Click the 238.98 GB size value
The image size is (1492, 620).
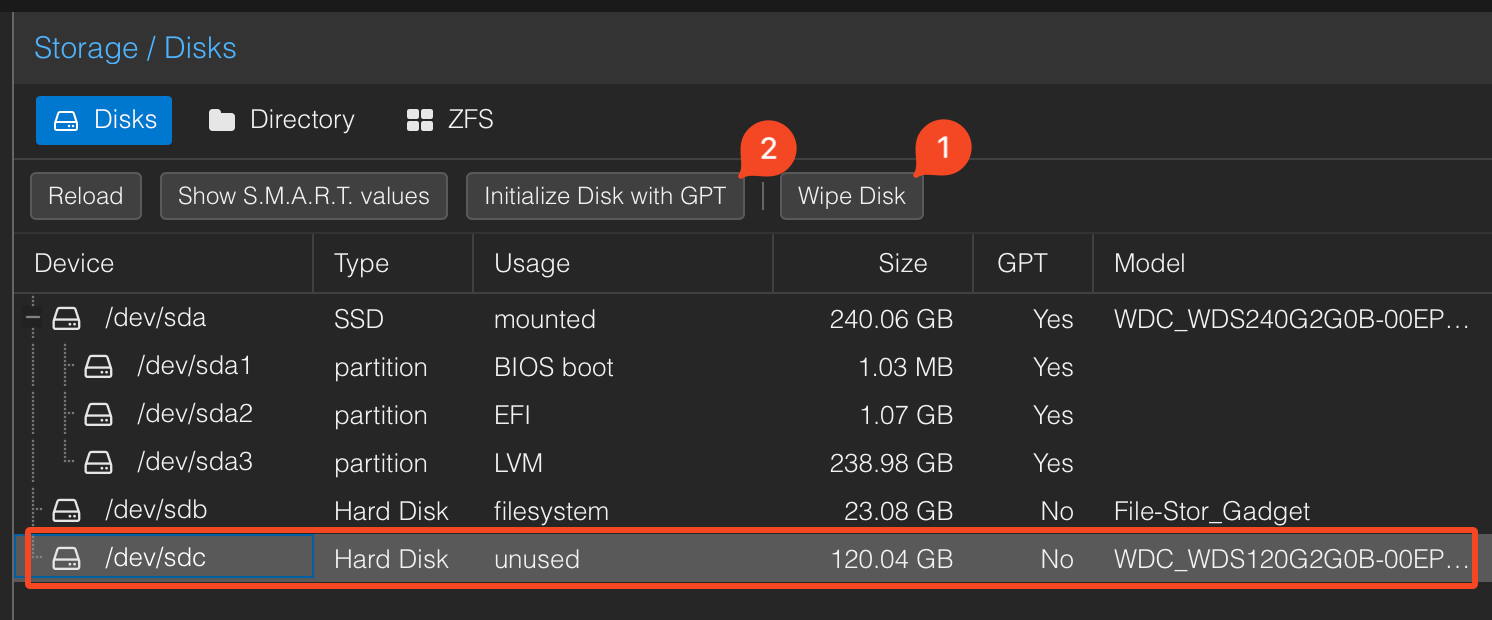(x=891, y=464)
